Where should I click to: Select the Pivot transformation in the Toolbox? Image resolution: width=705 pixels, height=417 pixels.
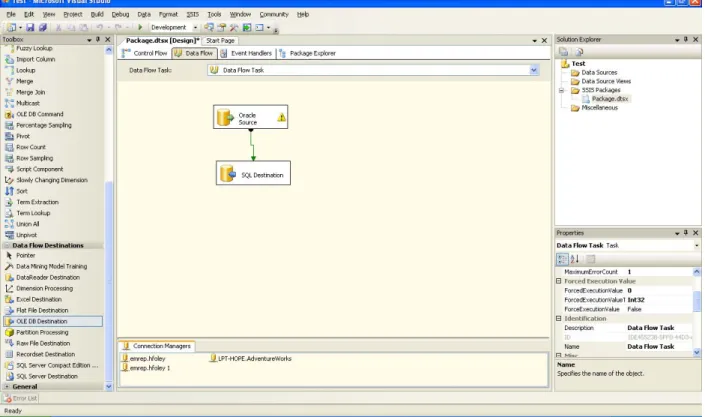point(23,136)
